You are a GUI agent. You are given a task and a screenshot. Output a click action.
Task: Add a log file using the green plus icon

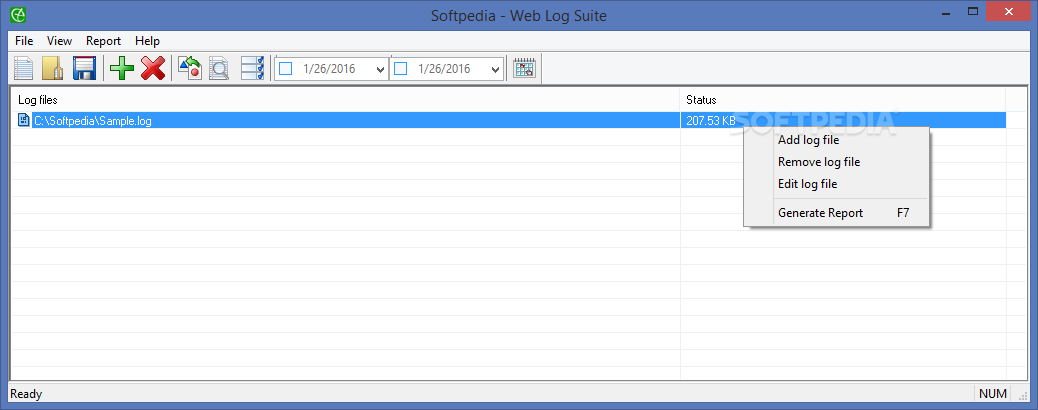click(122, 68)
